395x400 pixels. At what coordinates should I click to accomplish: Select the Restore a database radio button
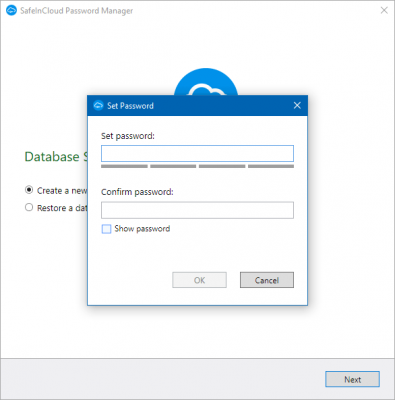coord(29,207)
